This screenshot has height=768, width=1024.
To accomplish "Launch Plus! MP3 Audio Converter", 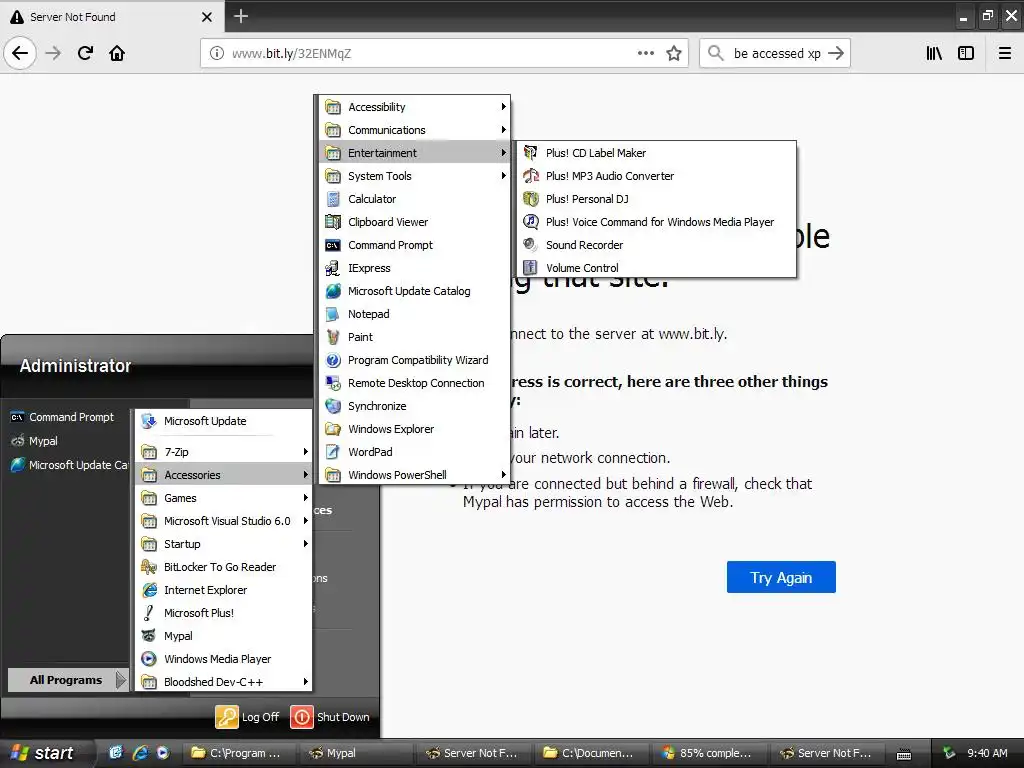I will [656, 176].
